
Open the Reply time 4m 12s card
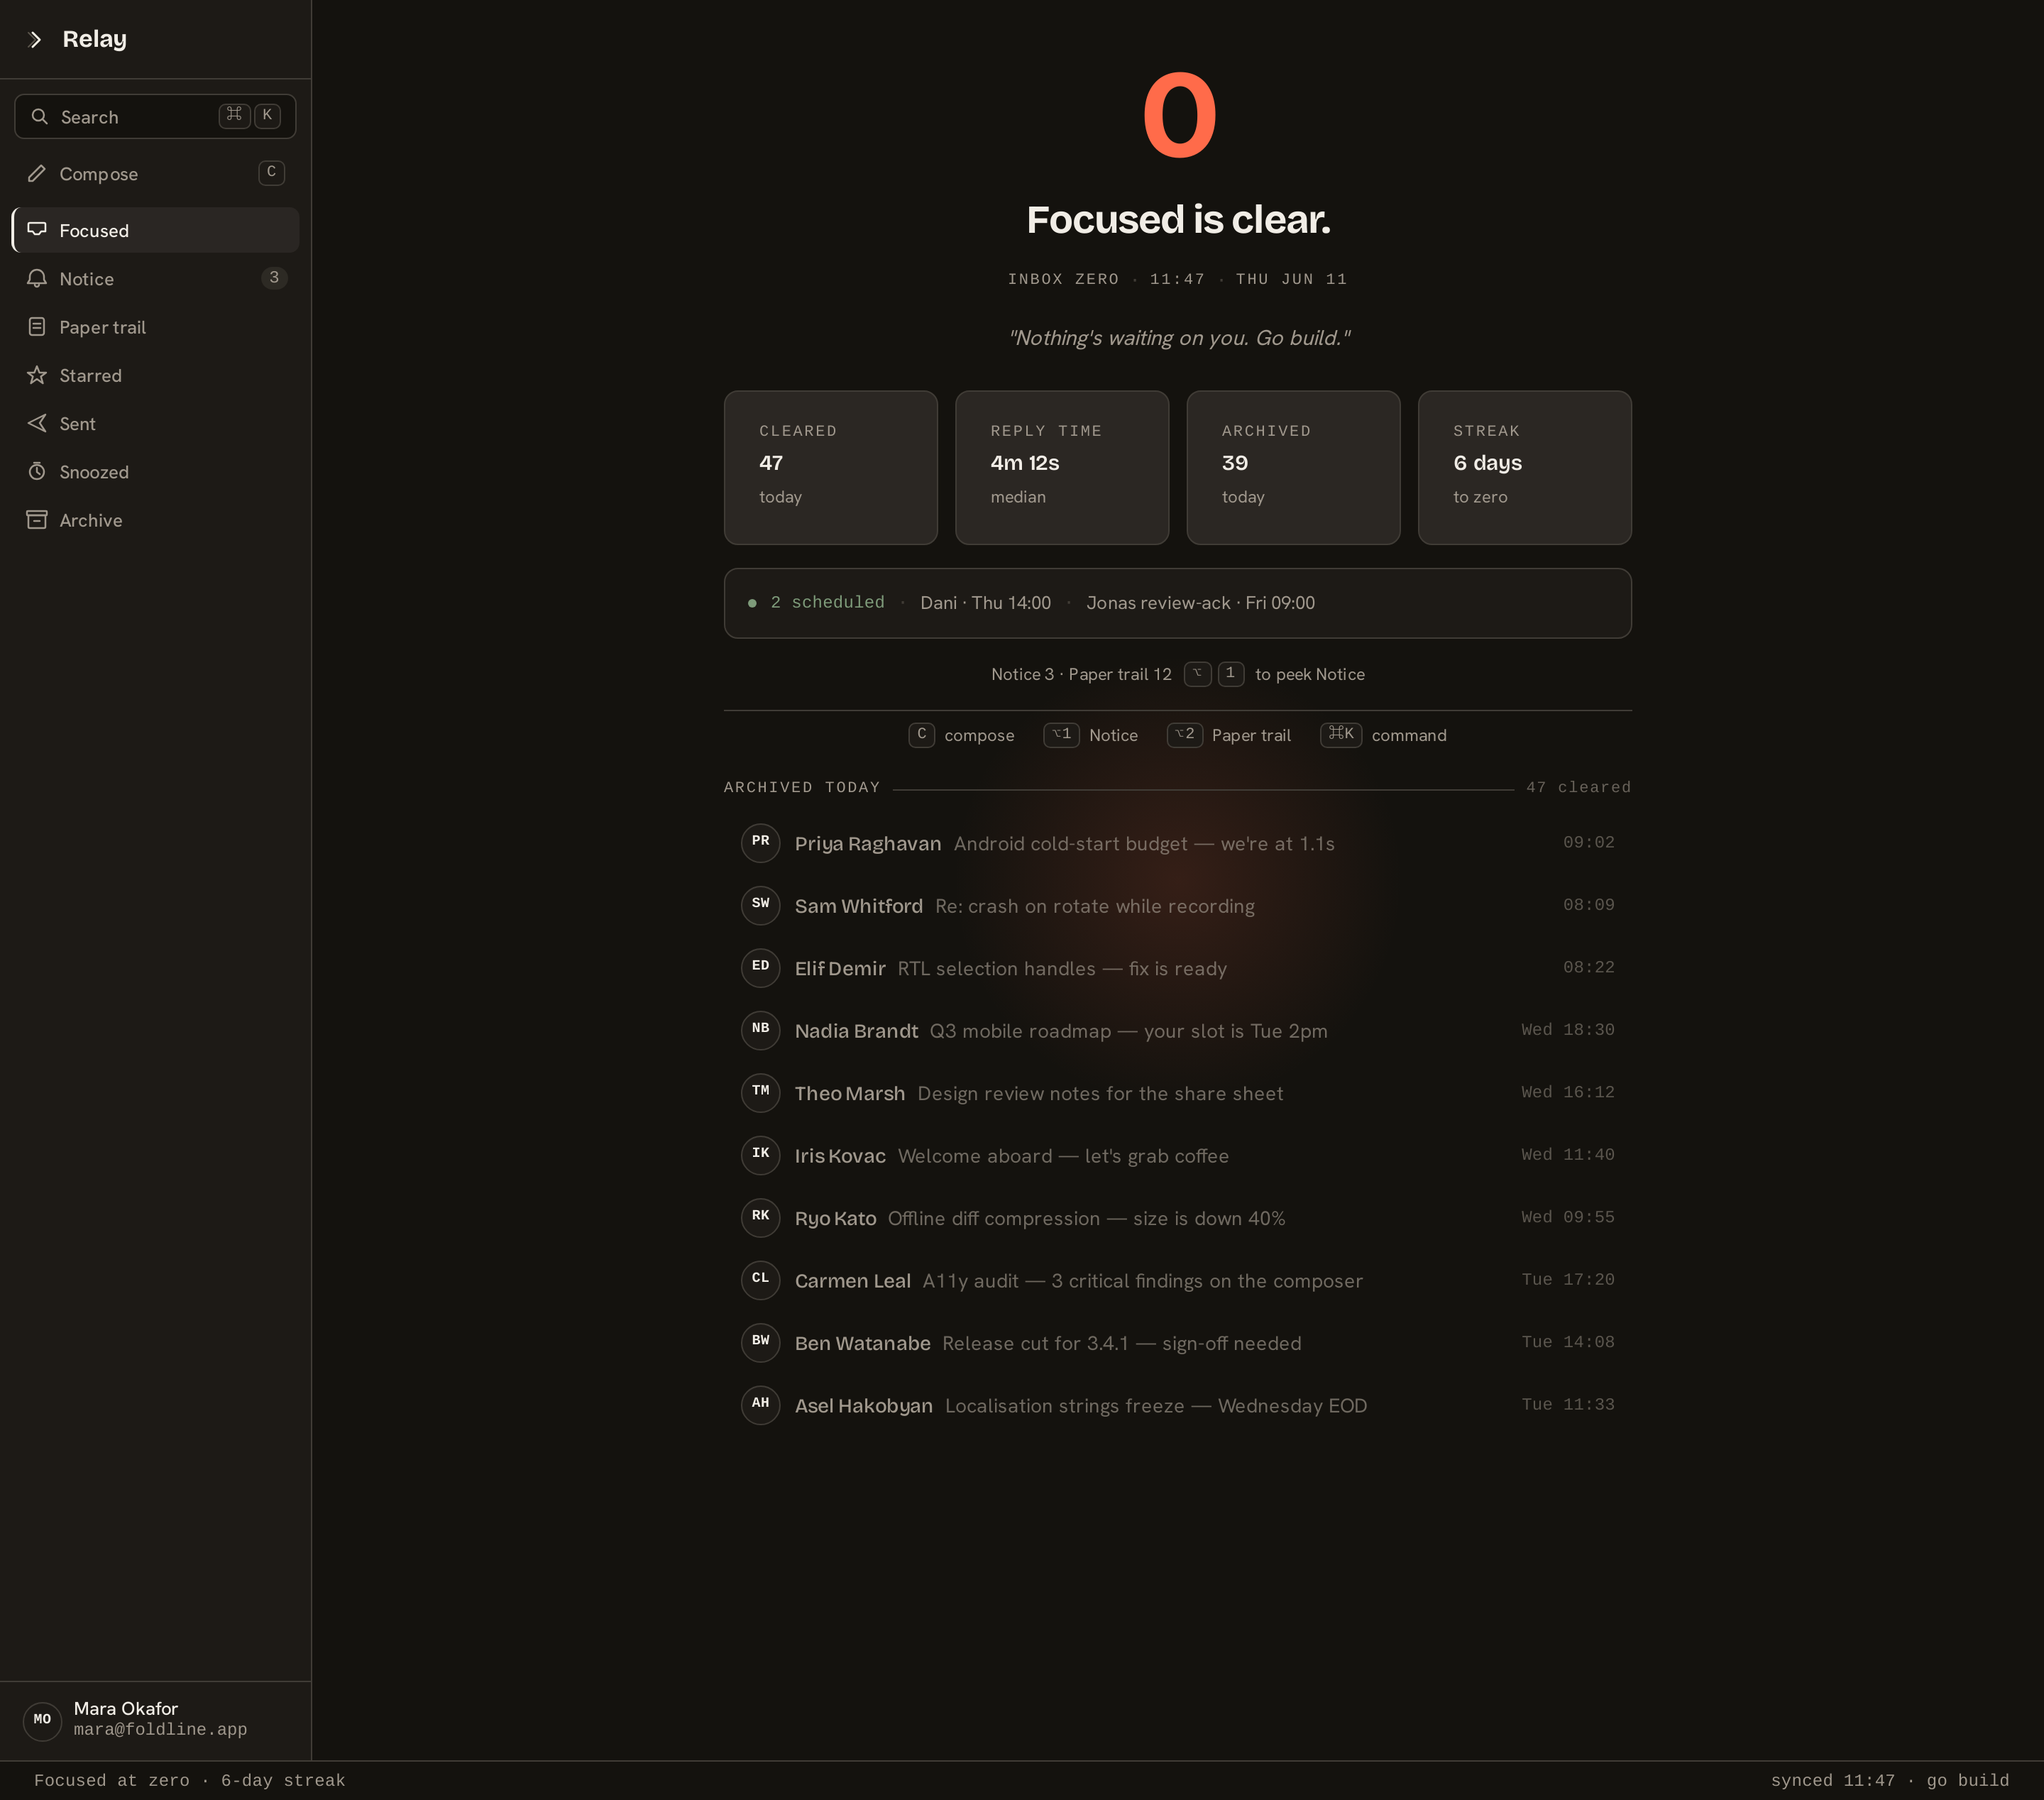pyautogui.click(x=1061, y=468)
